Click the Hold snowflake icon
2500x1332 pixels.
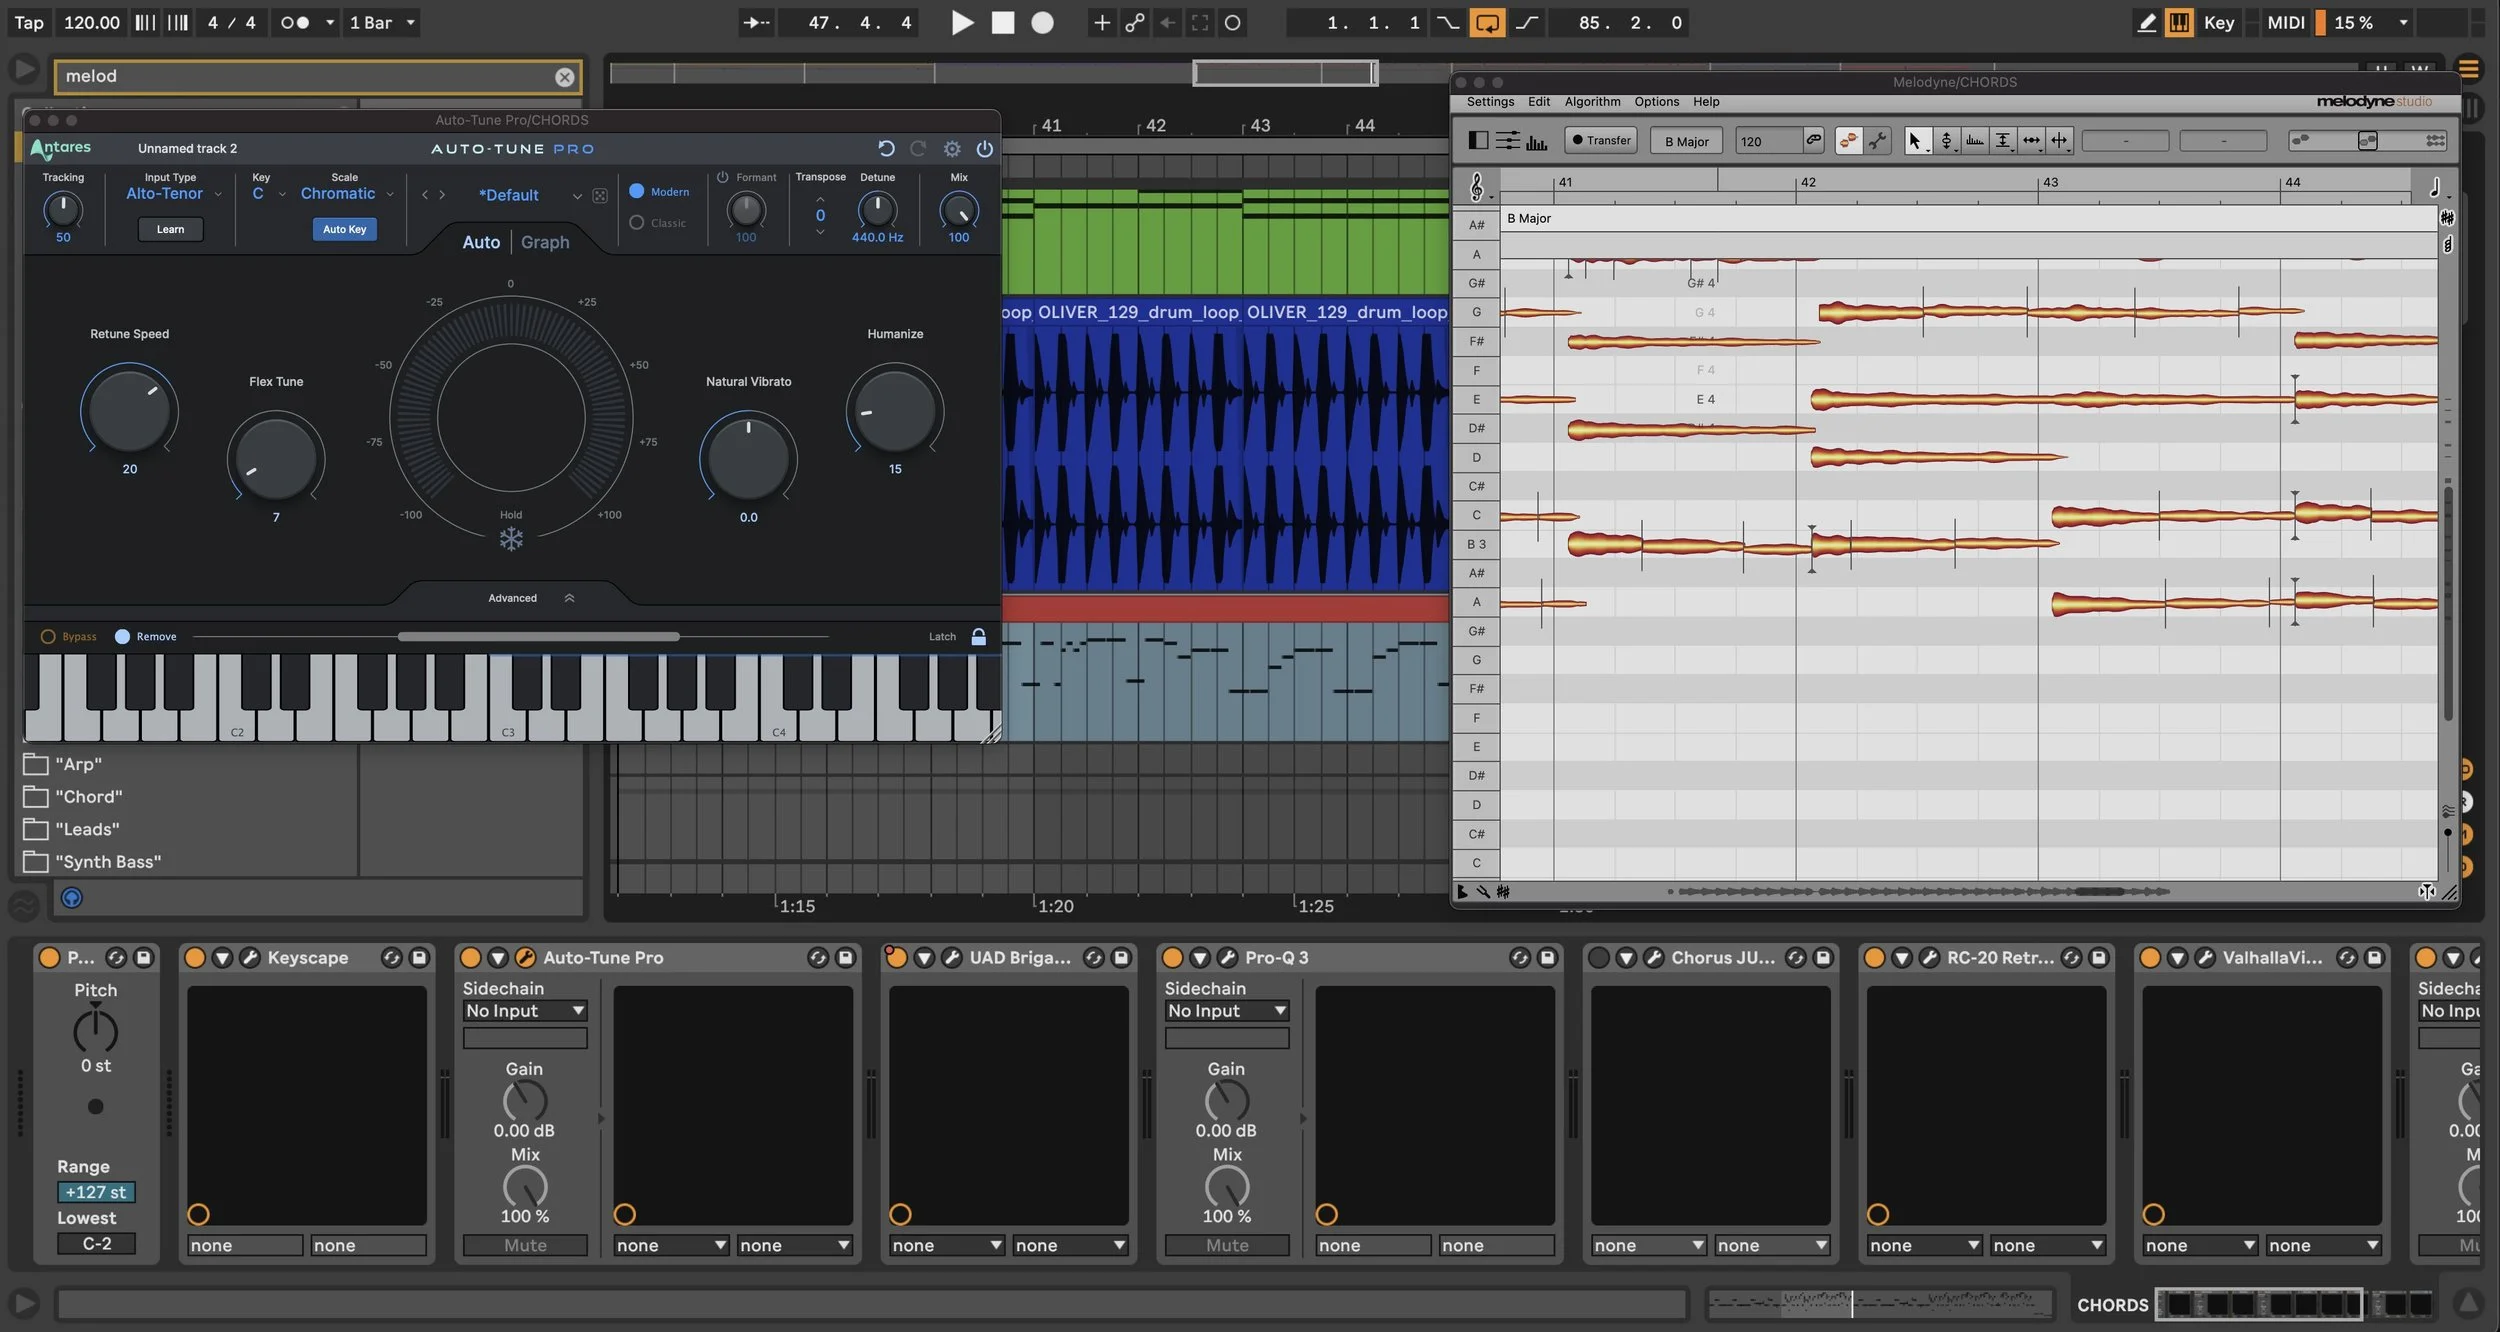511,540
